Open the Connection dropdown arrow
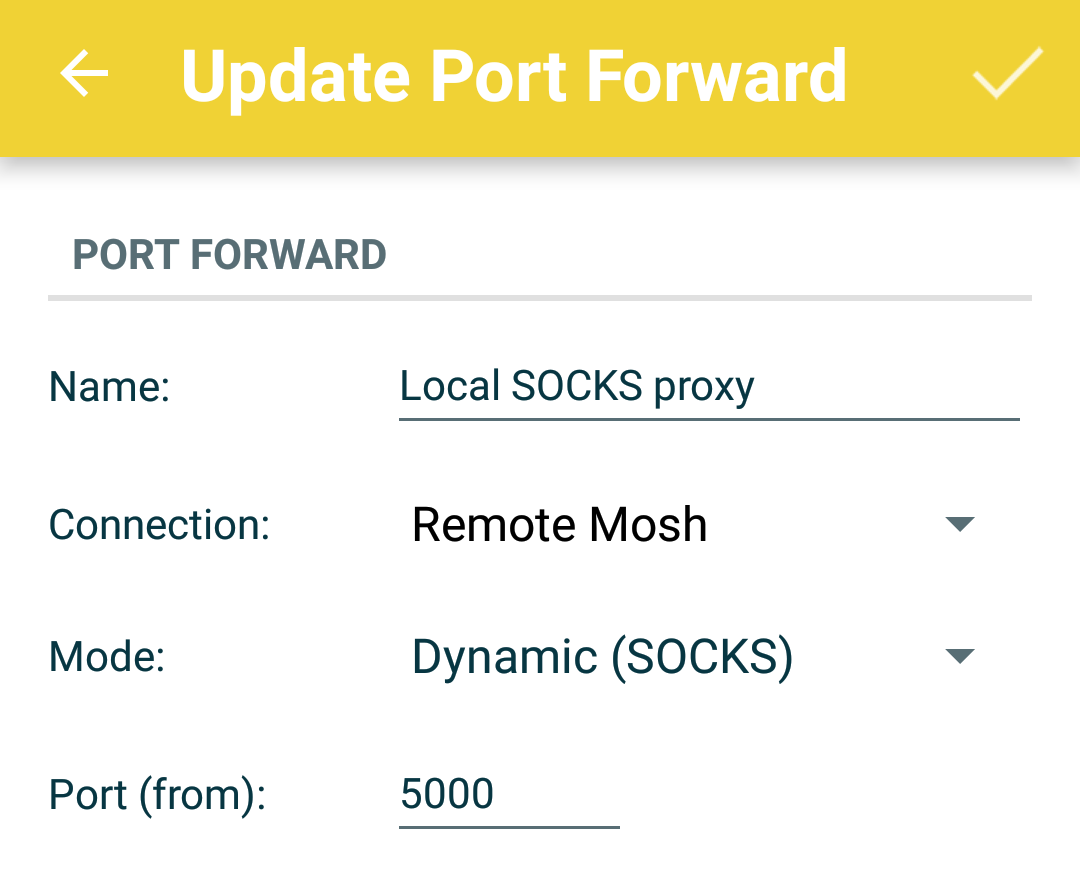 coord(959,524)
